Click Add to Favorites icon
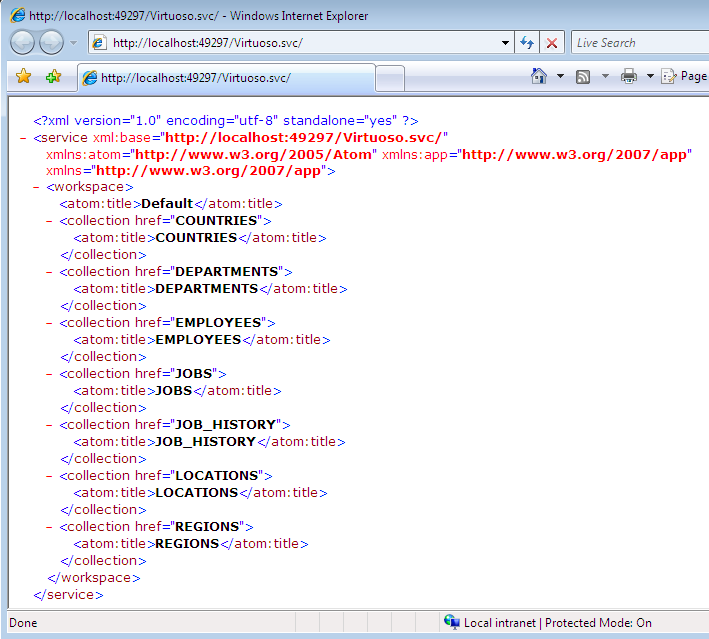709x639 pixels. 53,77
